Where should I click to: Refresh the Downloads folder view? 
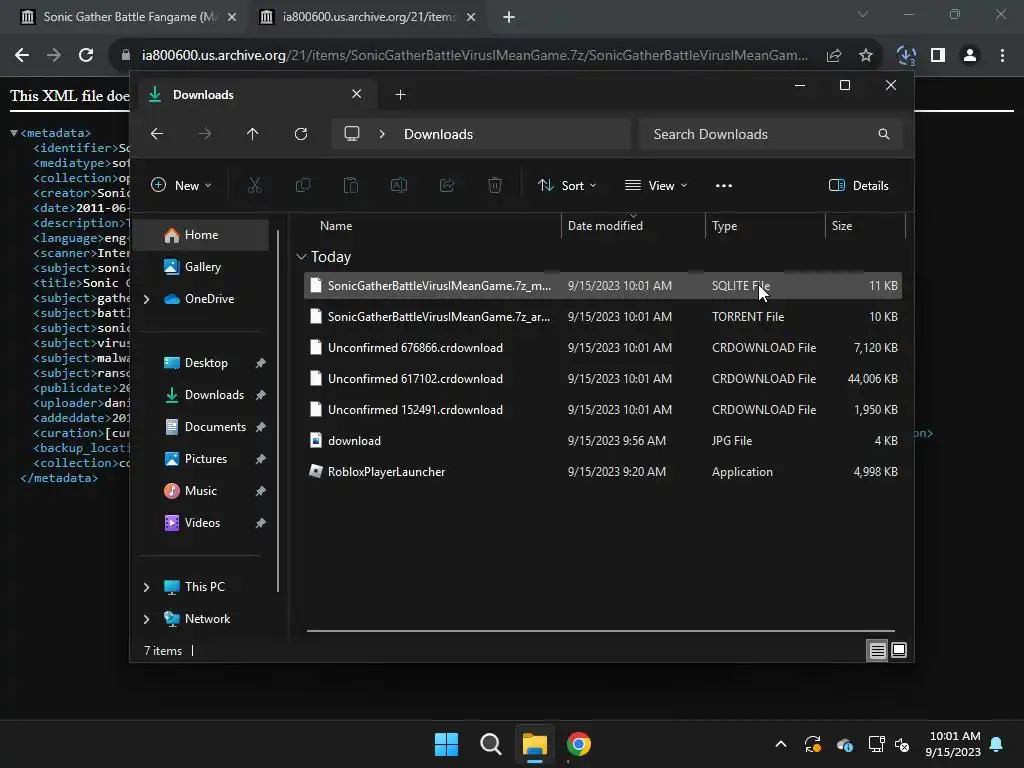coord(301,134)
